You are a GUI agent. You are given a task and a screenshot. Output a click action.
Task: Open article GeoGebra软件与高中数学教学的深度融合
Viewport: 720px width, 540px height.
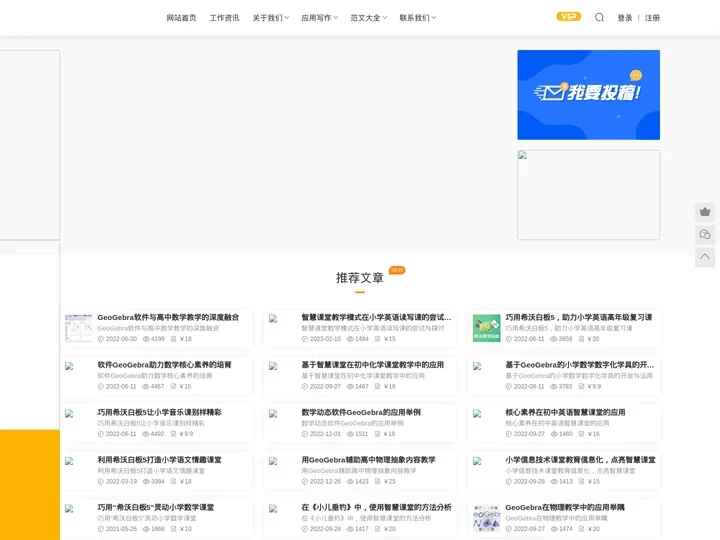coord(168,317)
